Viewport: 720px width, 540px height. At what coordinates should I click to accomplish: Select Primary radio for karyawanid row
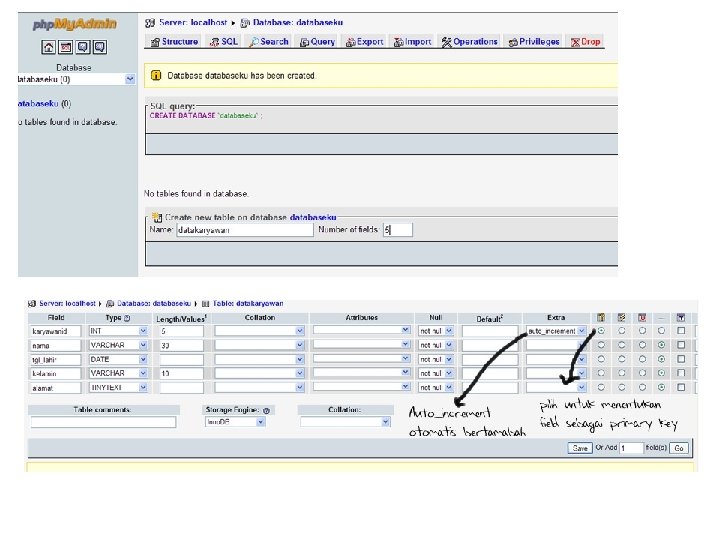point(601,331)
